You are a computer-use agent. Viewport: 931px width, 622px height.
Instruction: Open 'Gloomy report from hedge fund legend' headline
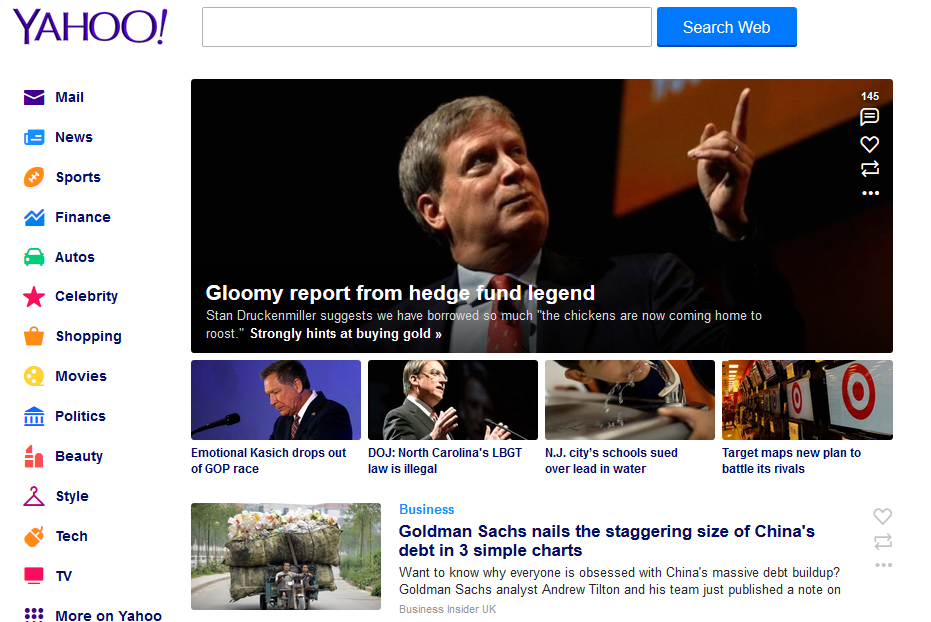point(400,293)
